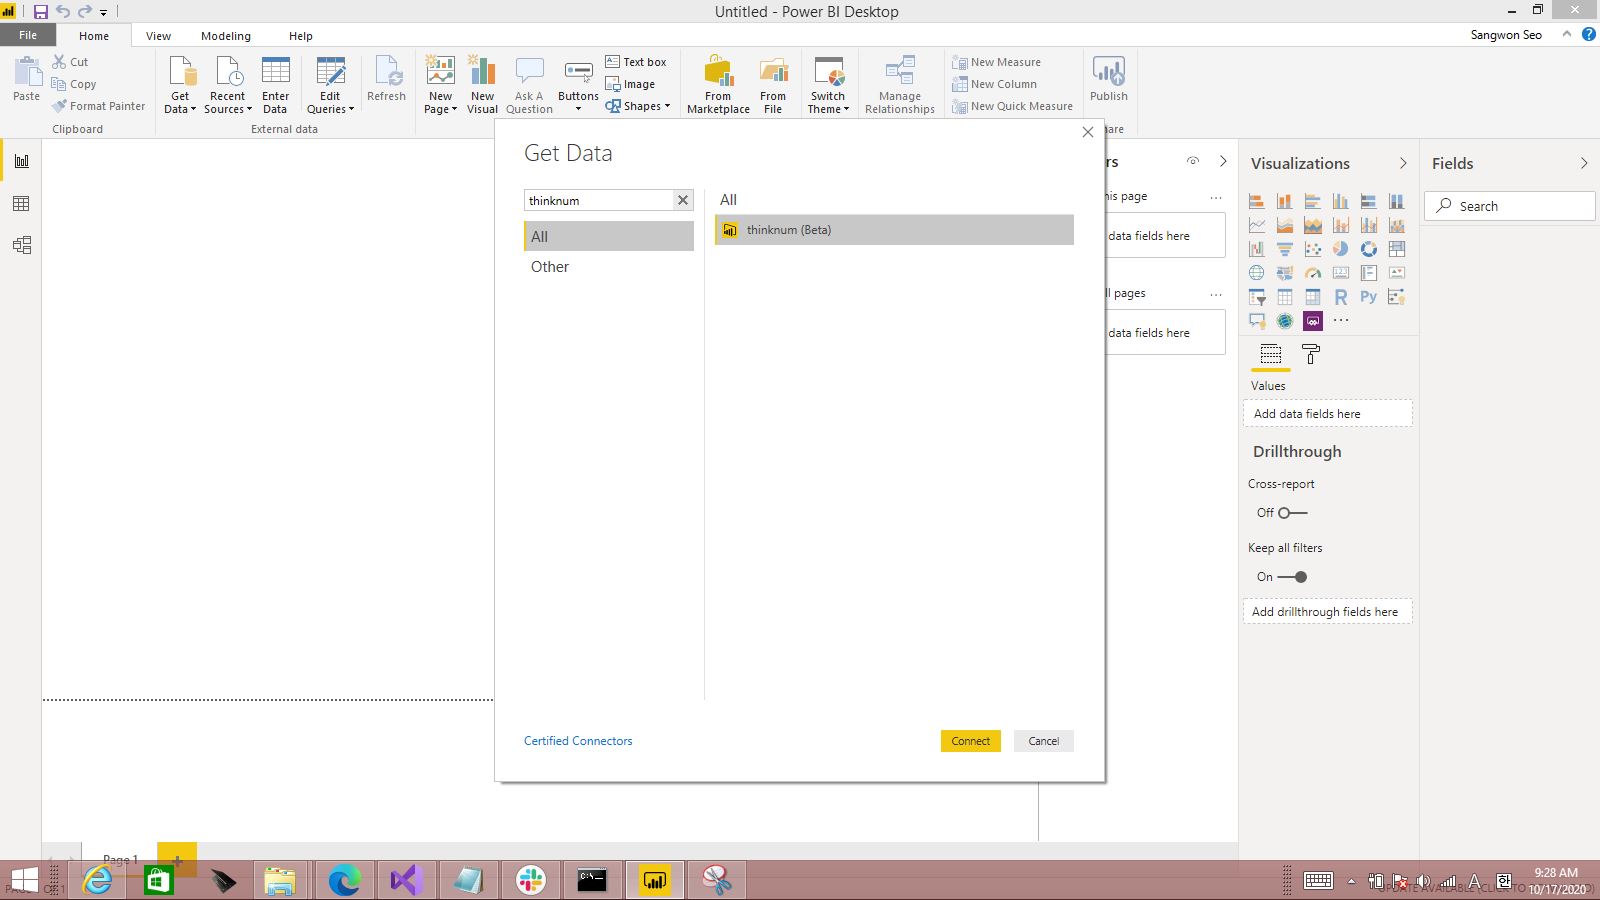This screenshot has height=900, width=1600.
Task: Choose the line chart visual
Action: (1257, 225)
